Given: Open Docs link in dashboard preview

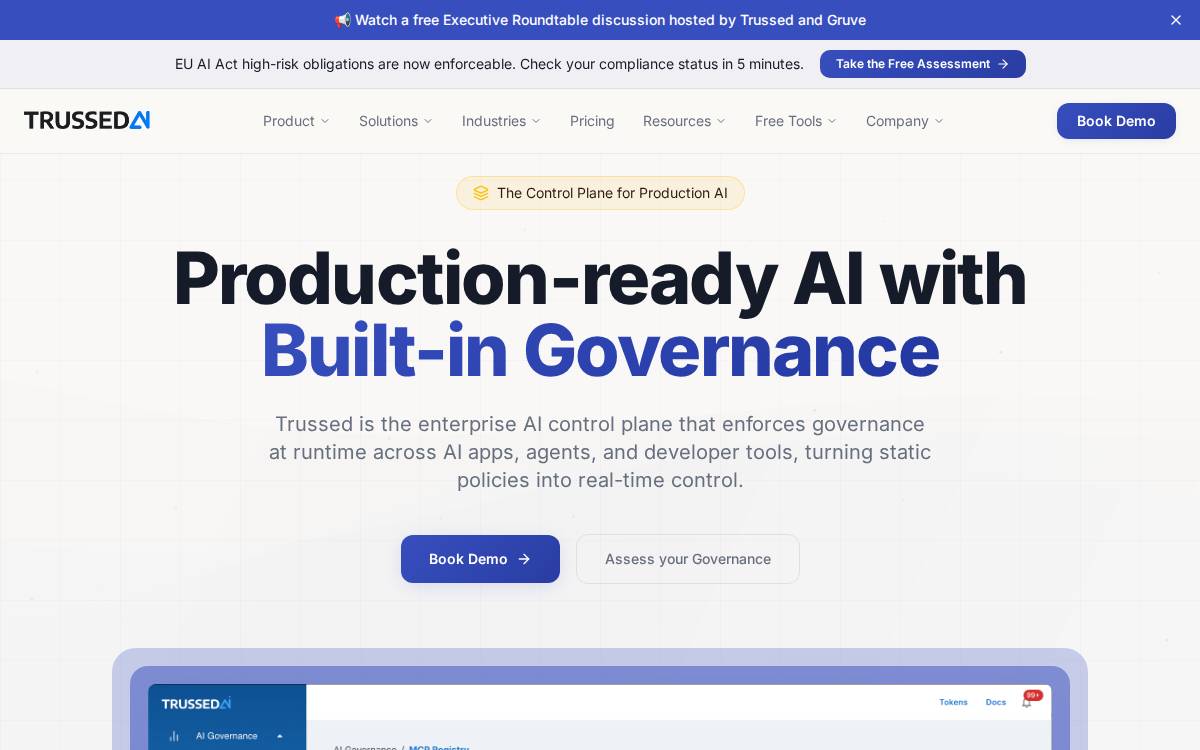Looking at the screenshot, I should pos(996,702).
